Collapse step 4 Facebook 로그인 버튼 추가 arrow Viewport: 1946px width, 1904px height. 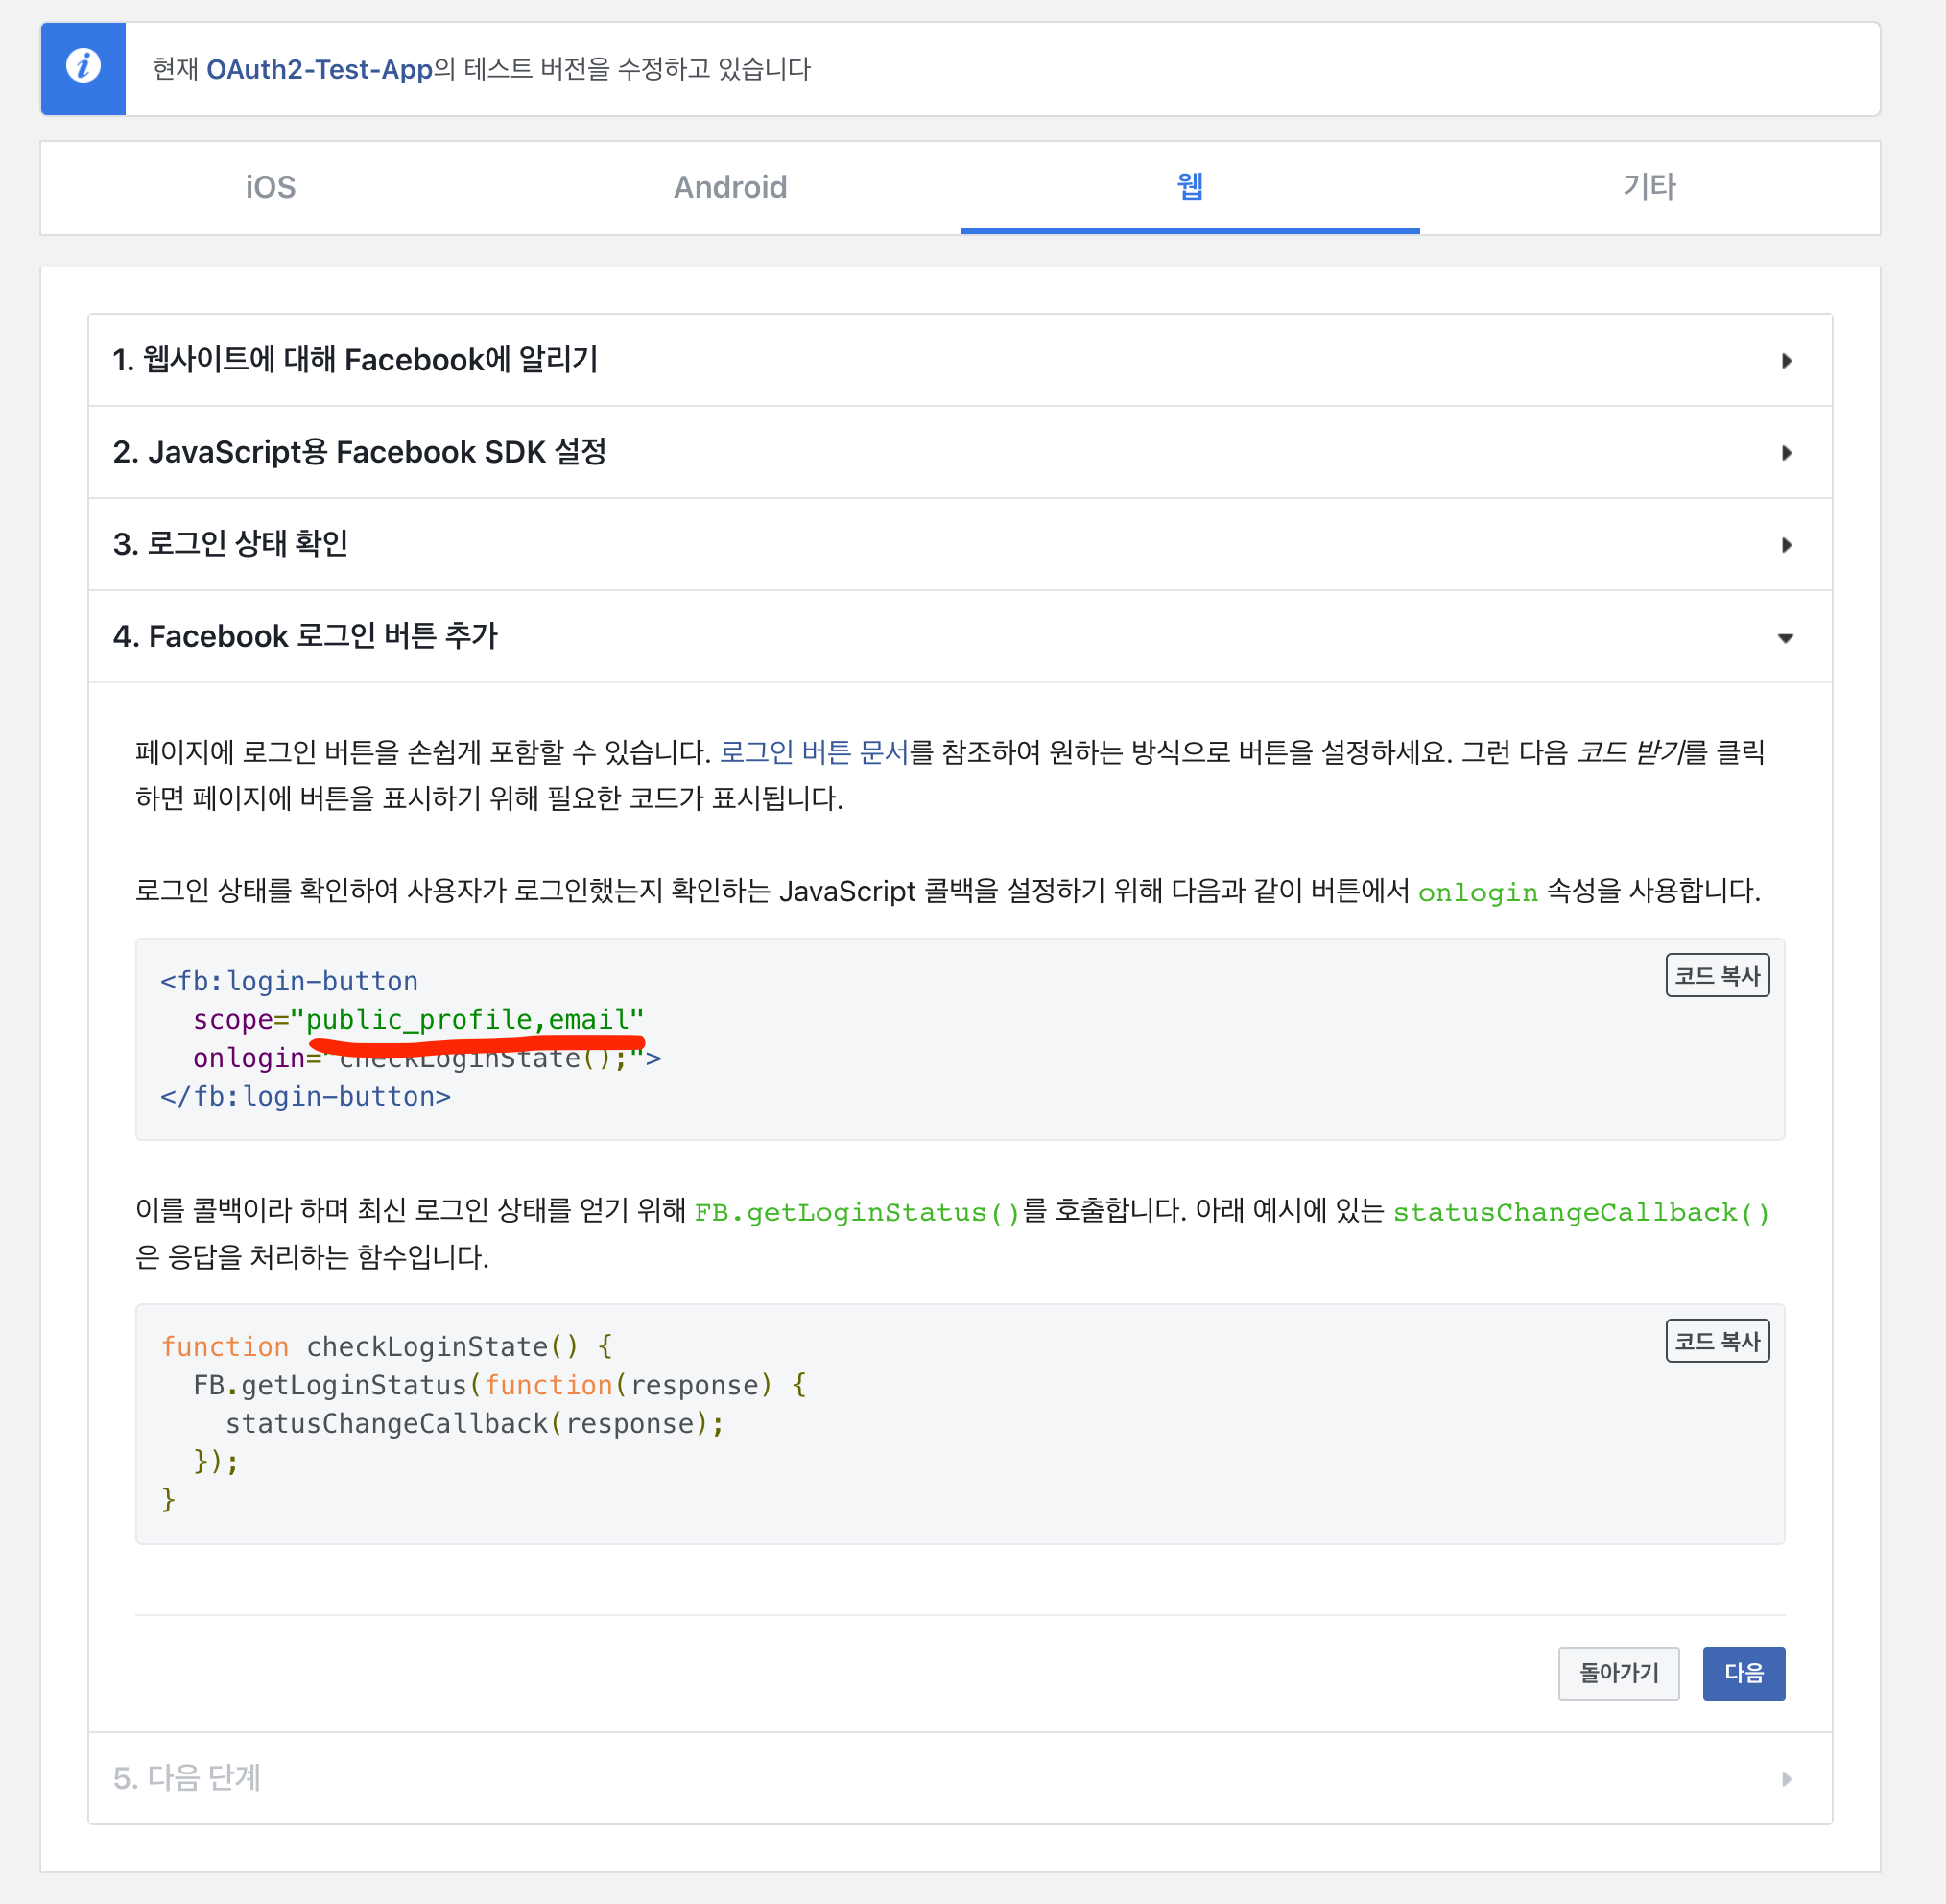pos(1785,638)
